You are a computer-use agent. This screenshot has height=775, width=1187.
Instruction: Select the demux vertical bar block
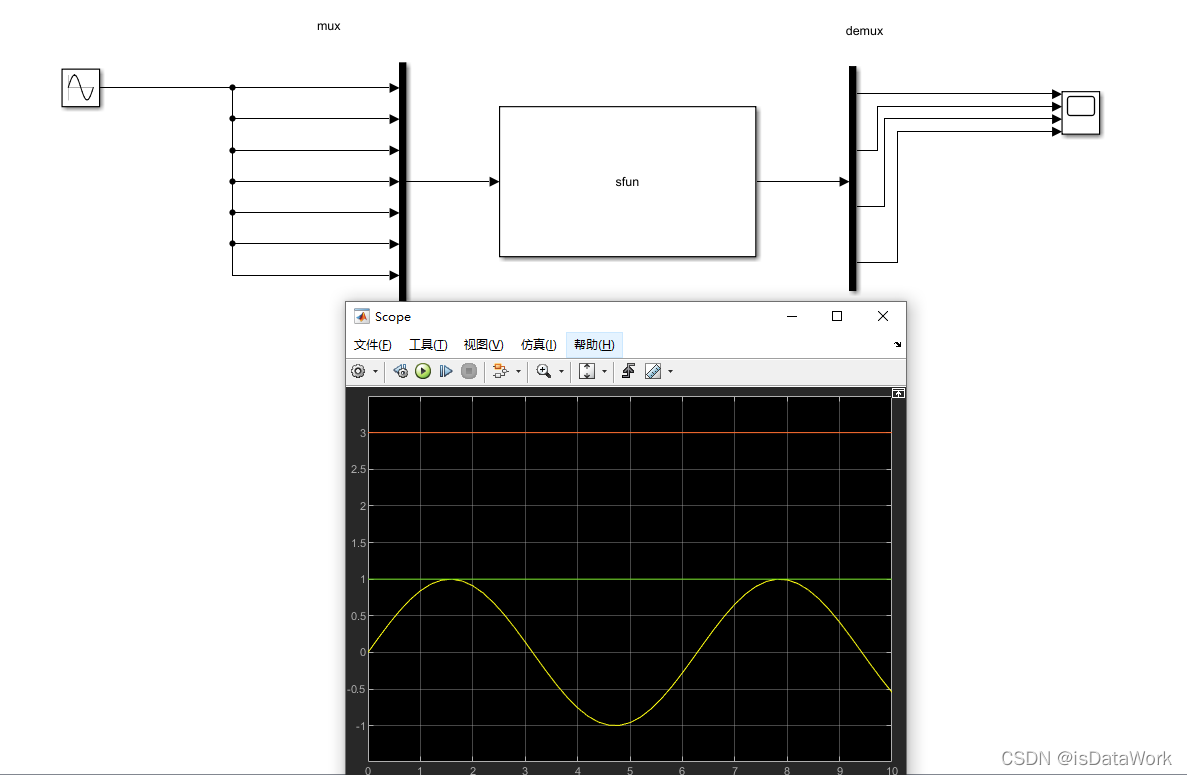point(853,179)
